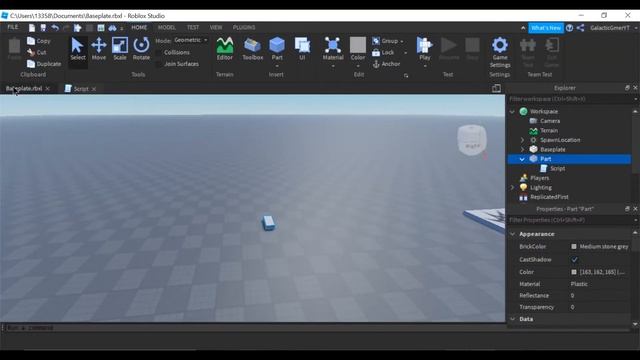
Task: Close the Script tab
Action: pos(94,89)
